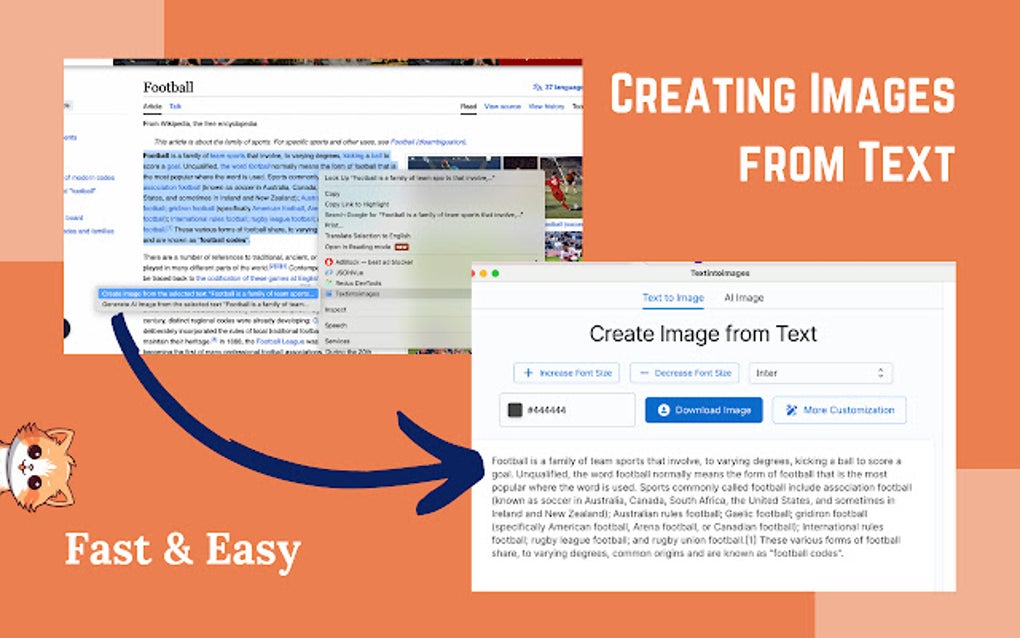Open JSONVue from the context menu
The width and height of the screenshot is (1020, 638).
[x=347, y=273]
